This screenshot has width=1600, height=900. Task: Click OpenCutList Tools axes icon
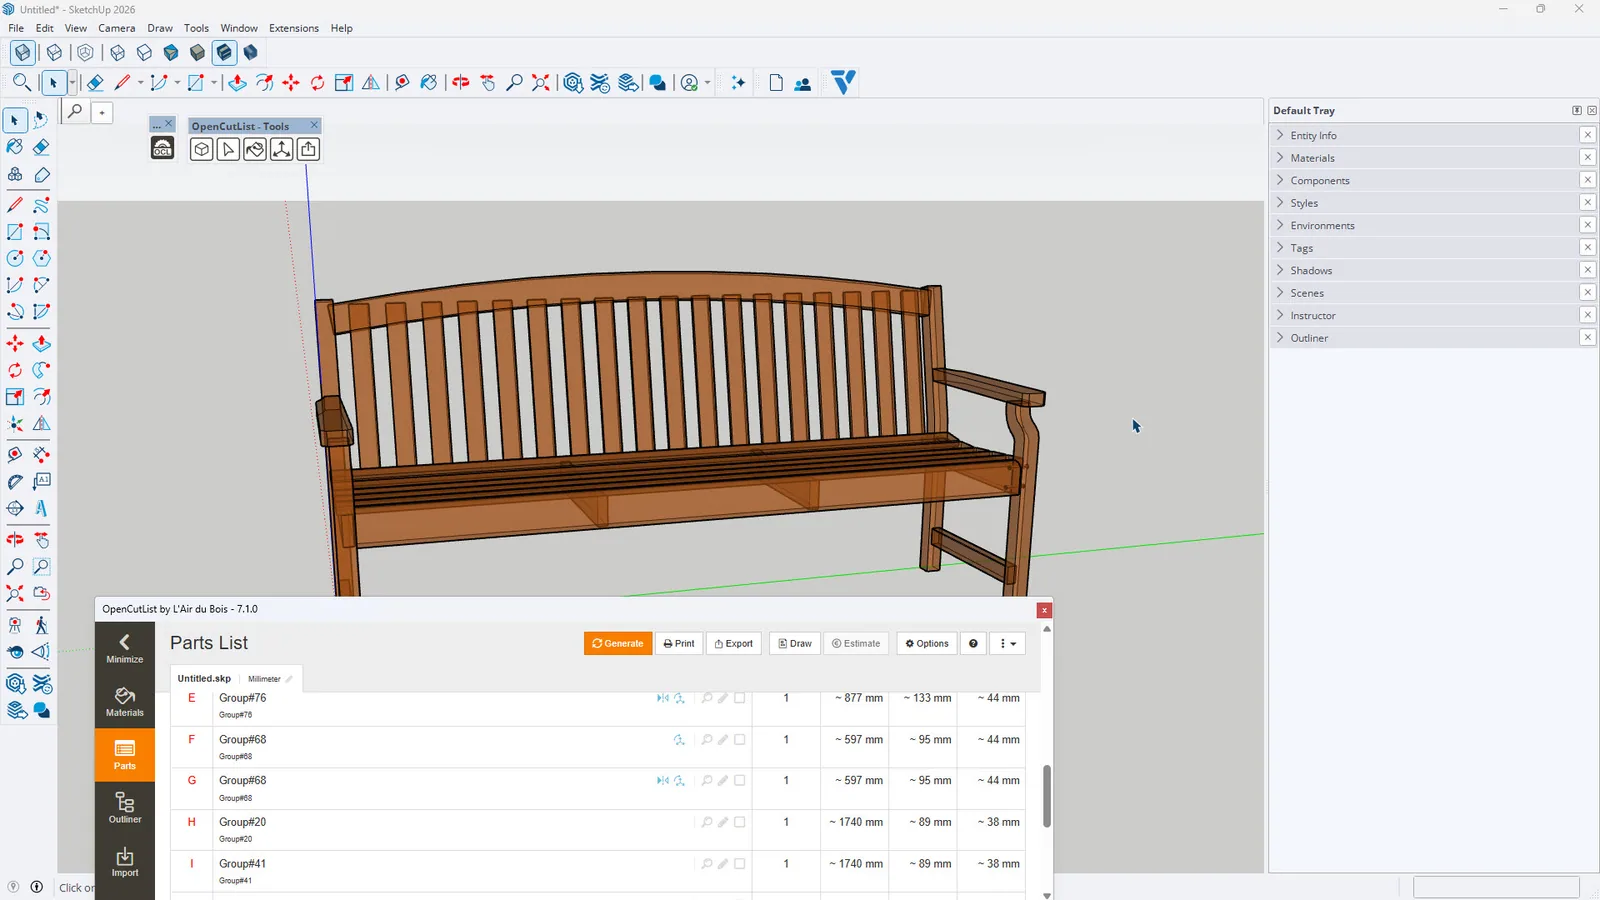[x=282, y=149]
